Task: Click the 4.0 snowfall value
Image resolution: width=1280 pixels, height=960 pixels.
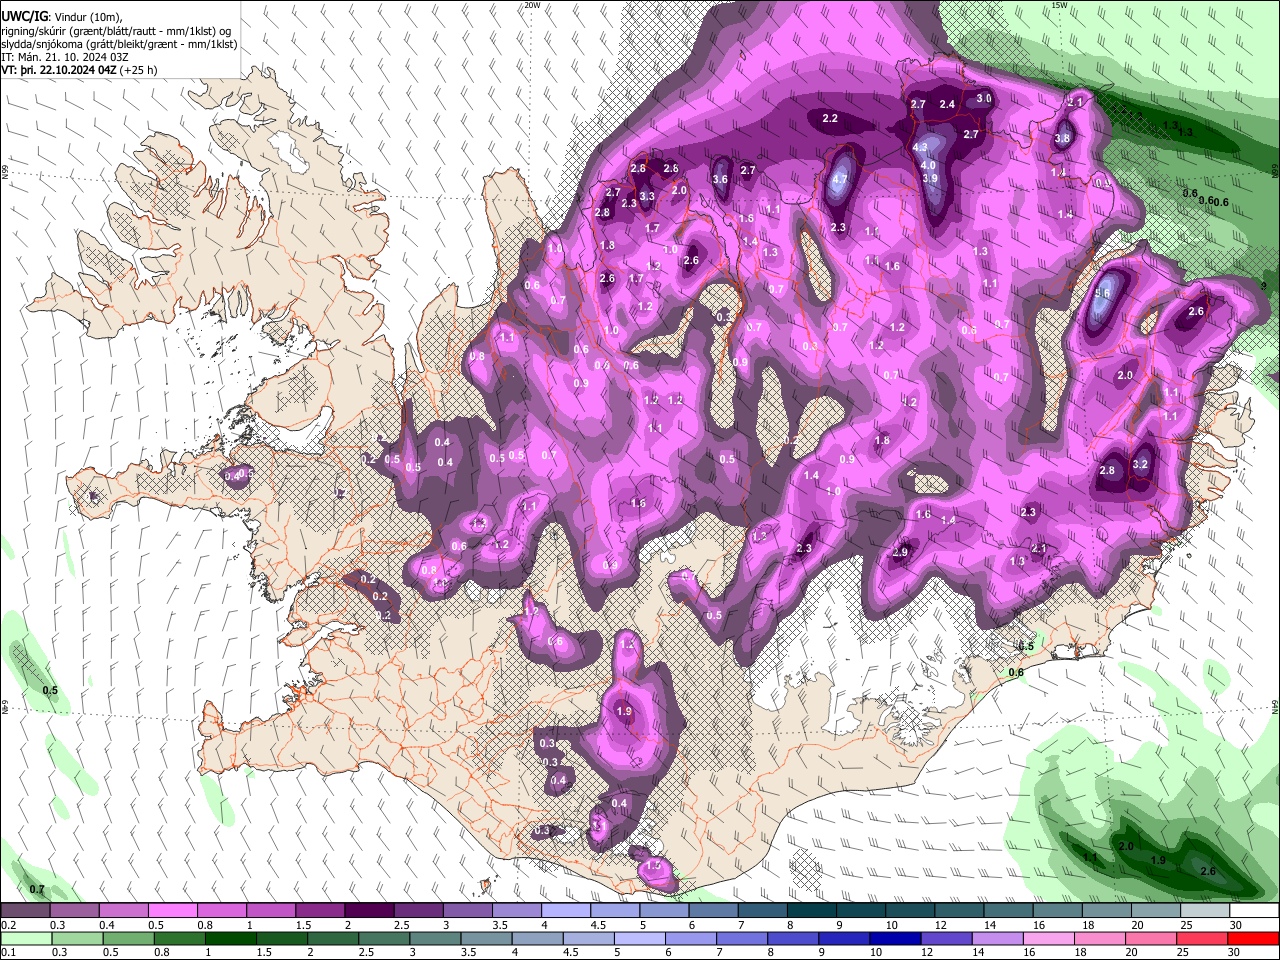Action: [928, 166]
